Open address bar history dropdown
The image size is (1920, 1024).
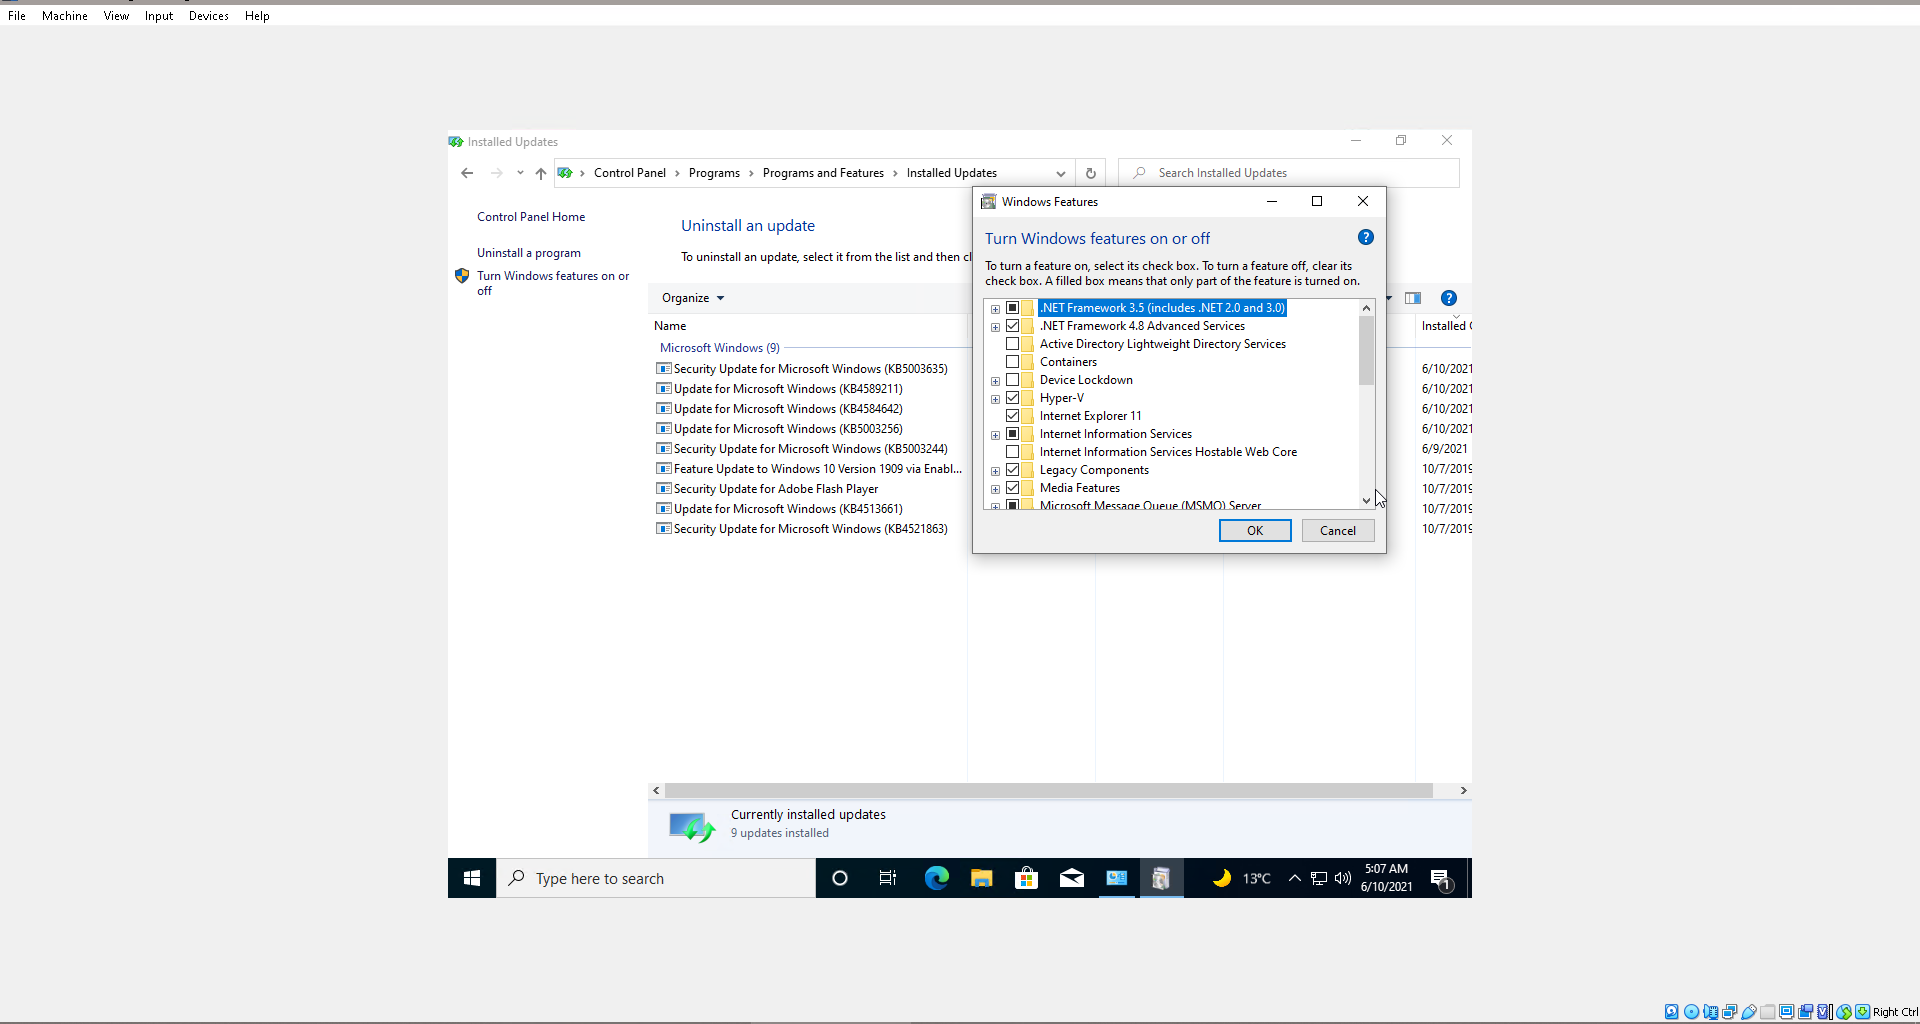point(1061,173)
